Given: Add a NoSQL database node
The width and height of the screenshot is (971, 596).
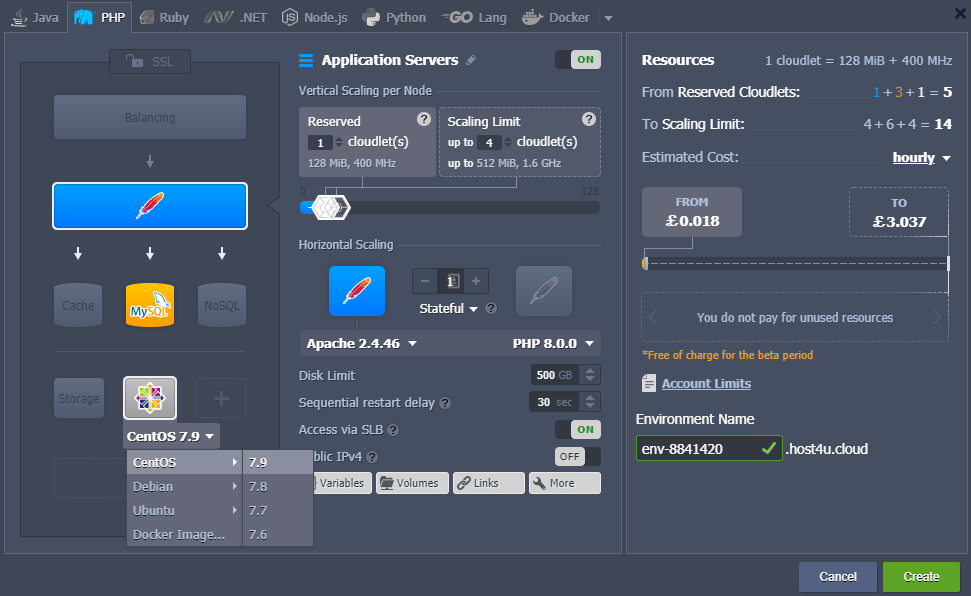Looking at the screenshot, I should (x=222, y=305).
